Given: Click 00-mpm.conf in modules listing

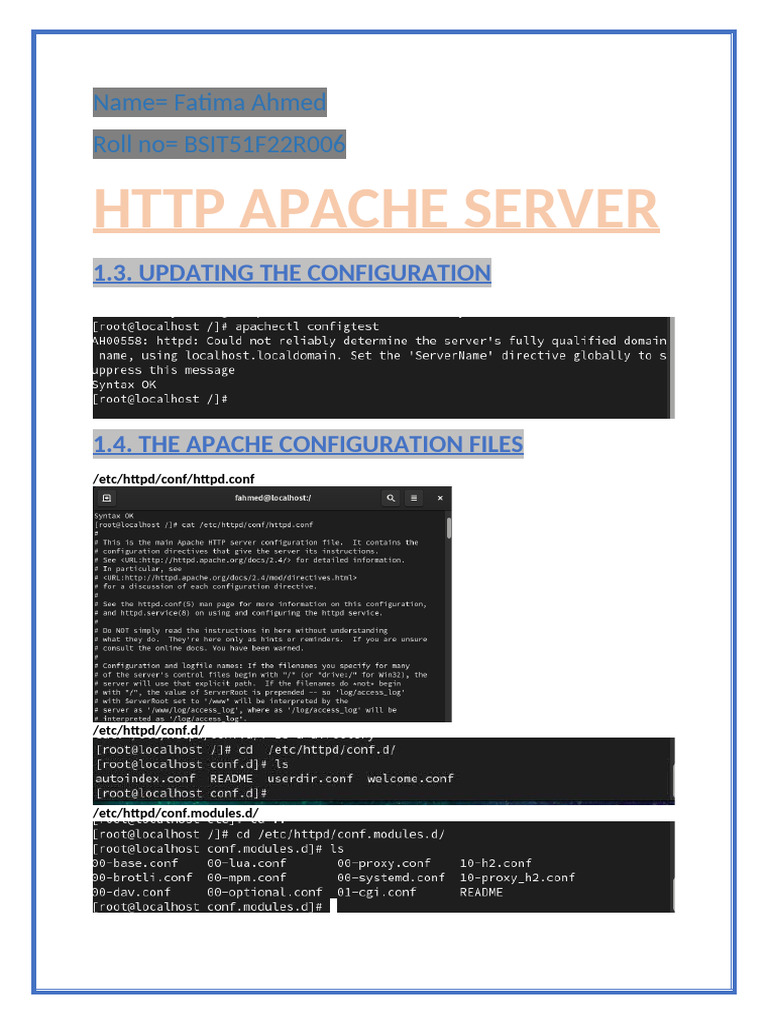Looking at the screenshot, I should click(x=246, y=878).
